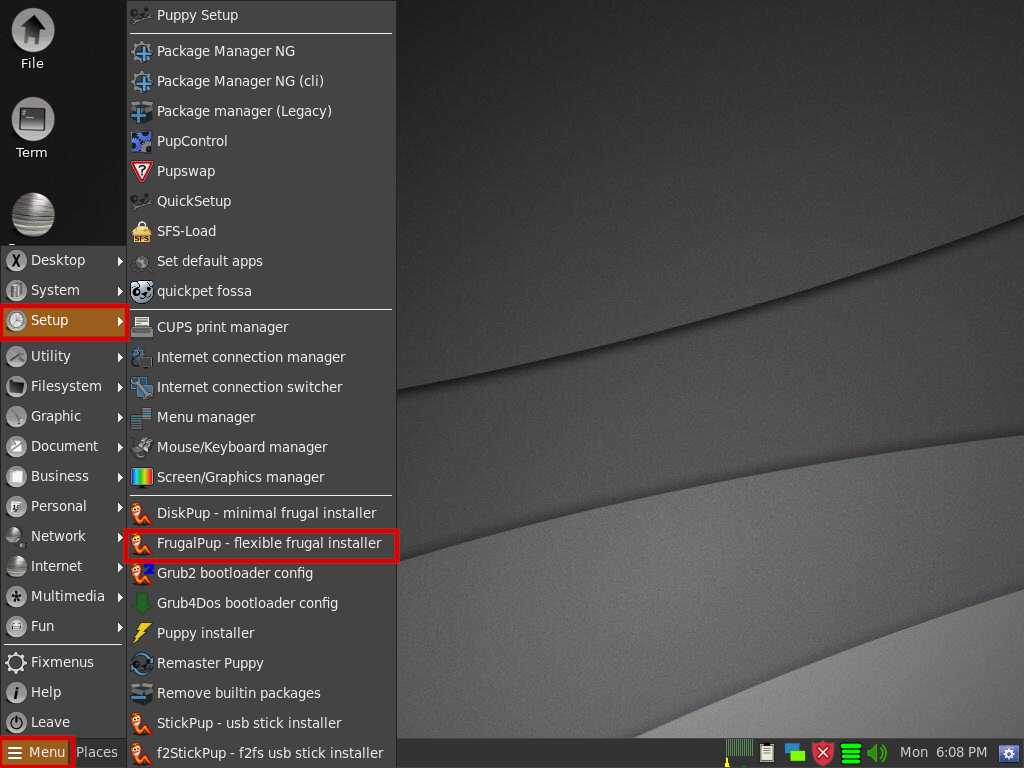Click the clipboard tray icon

tap(767, 753)
